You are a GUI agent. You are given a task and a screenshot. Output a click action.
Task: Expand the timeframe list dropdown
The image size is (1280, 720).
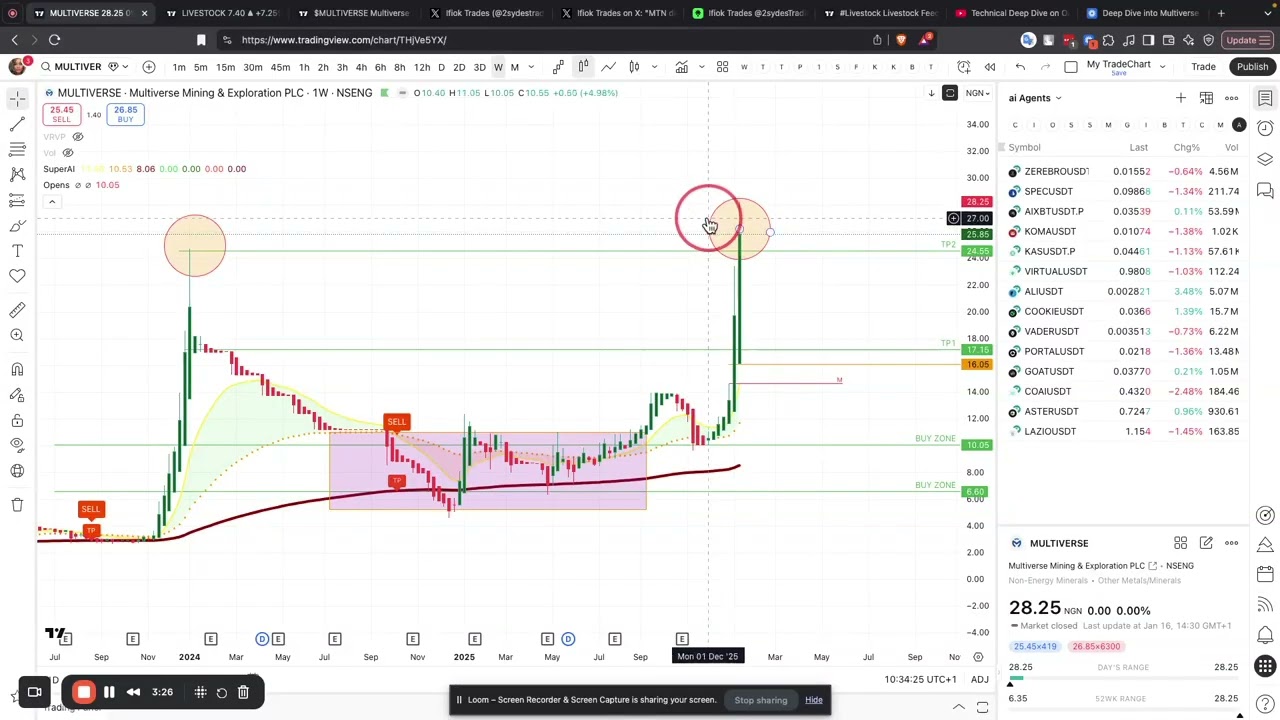pyautogui.click(x=531, y=67)
